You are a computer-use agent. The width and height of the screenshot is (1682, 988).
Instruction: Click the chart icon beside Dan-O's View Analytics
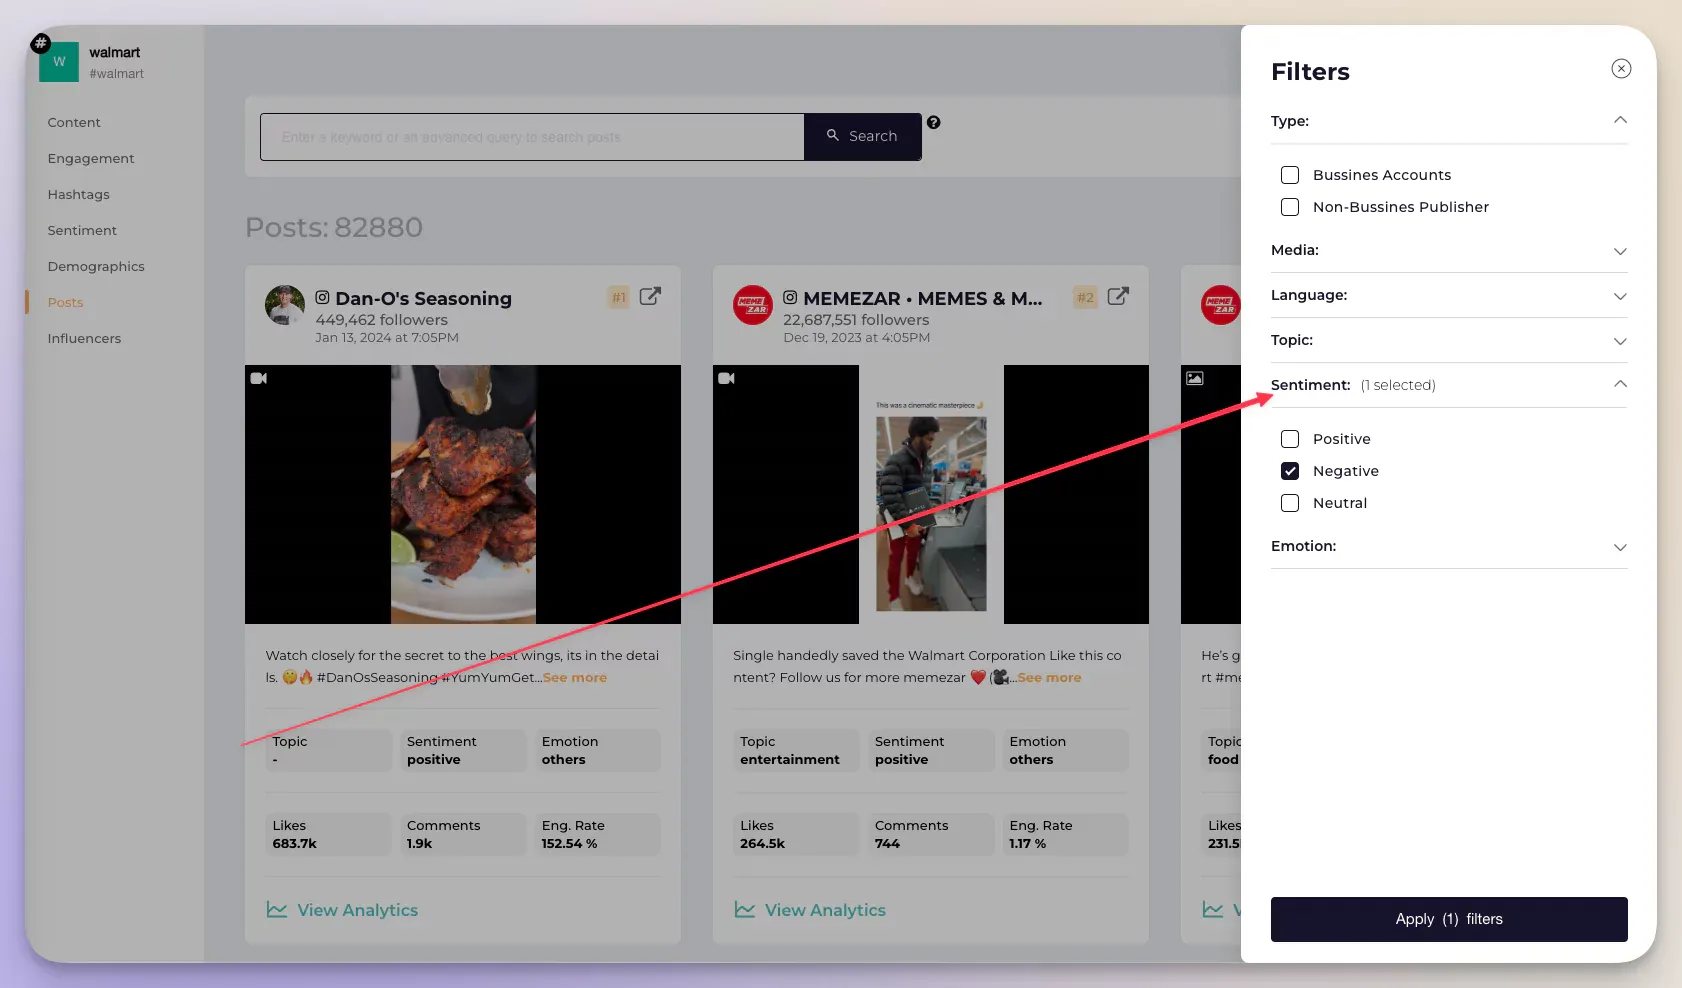click(x=277, y=909)
